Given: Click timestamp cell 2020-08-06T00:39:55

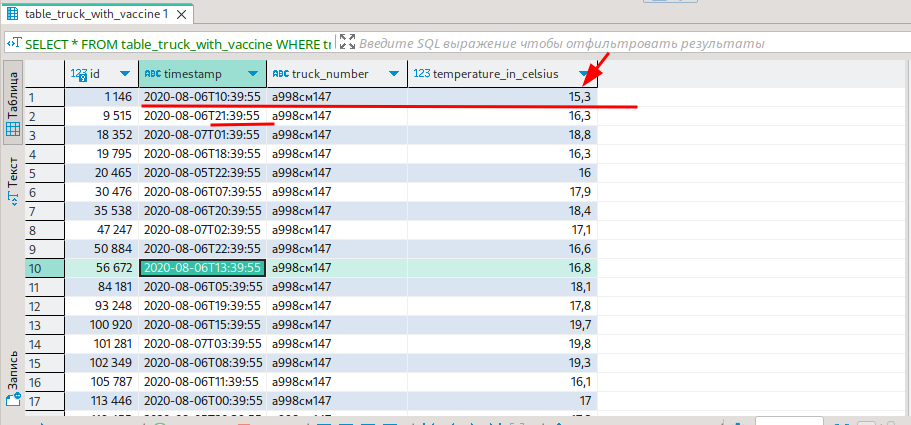Looking at the screenshot, I should coord(203,401).
